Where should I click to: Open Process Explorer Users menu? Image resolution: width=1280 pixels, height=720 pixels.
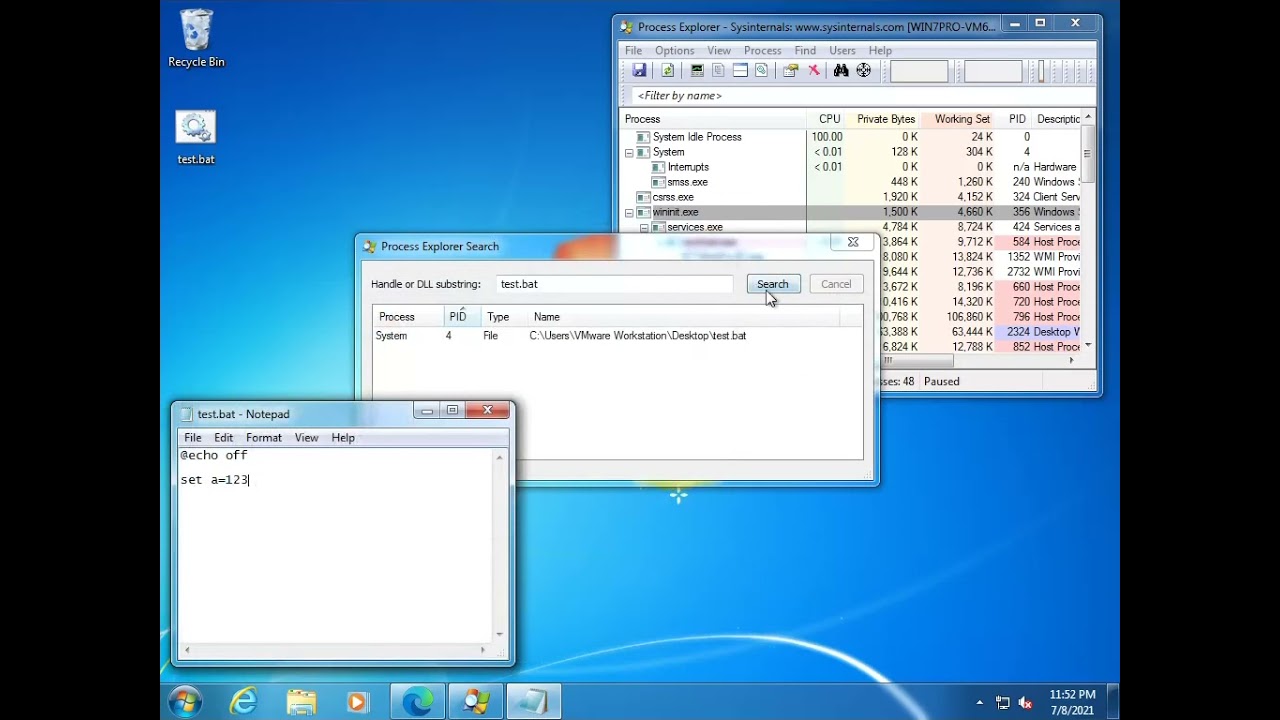coord(842,50)
